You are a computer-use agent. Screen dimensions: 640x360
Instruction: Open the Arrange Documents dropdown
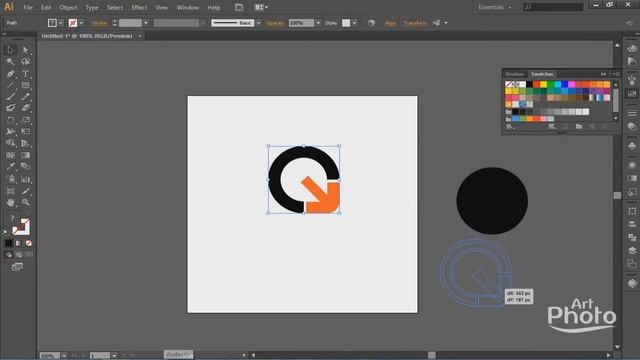[261, 7]
